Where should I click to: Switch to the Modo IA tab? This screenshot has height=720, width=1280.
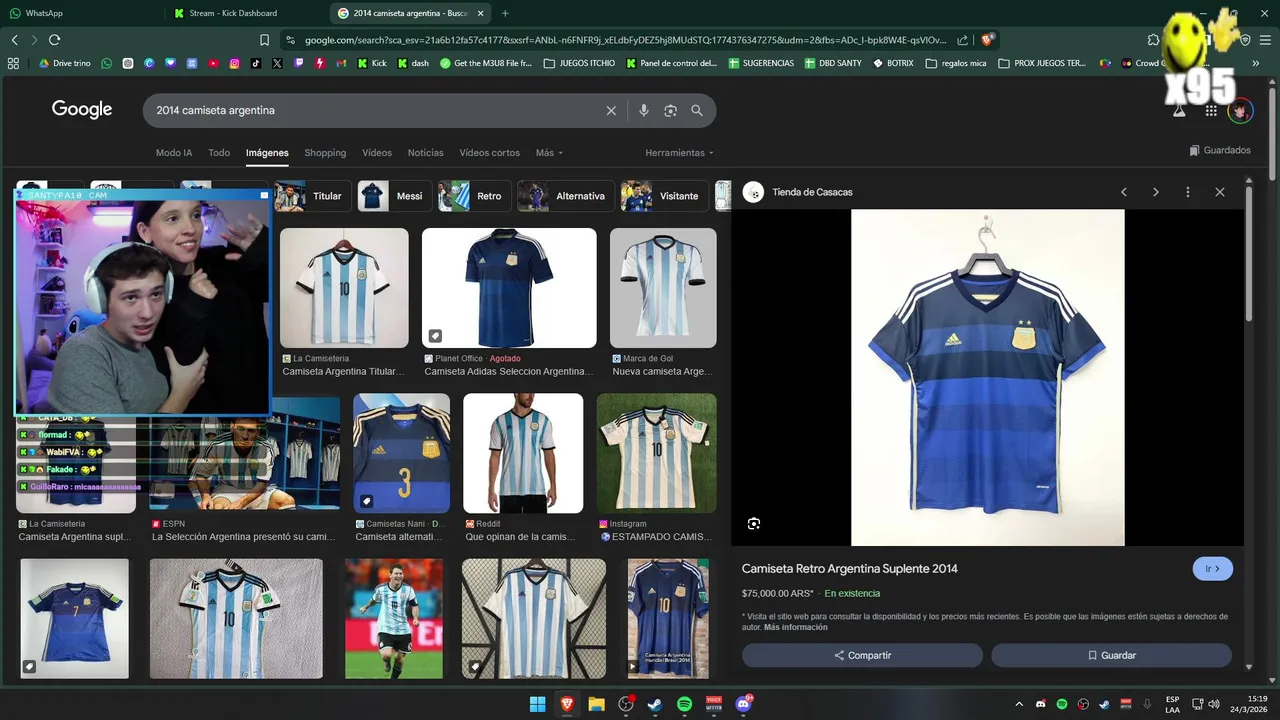coord(174,153)
